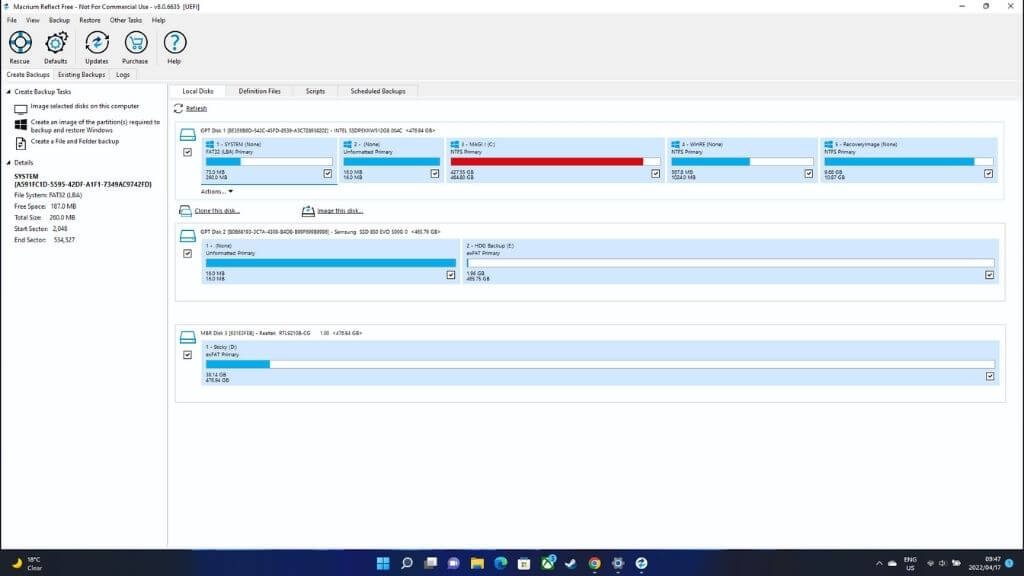Open Google Chrome from the taskbar
The image size is (1024, 576).
click(594, 563)
